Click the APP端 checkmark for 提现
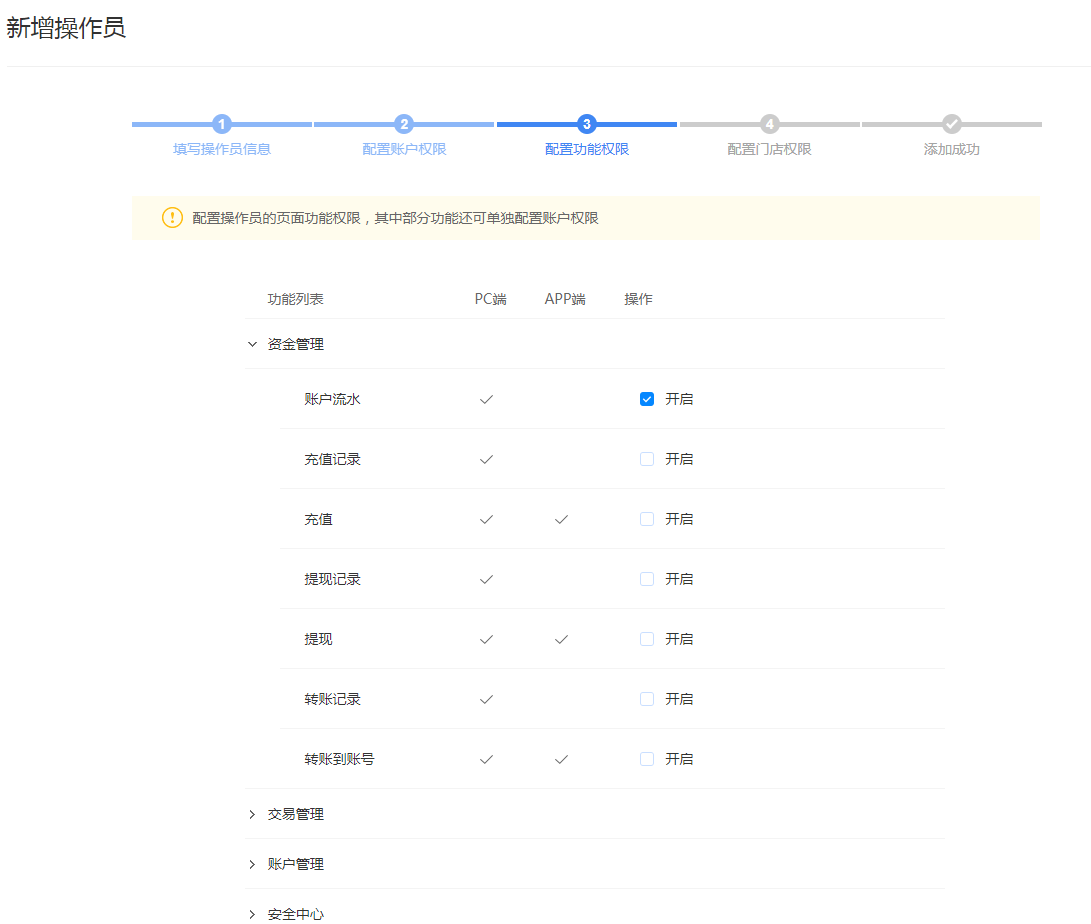The width and height of the screenshot is (1091, 924). coord(561,639)
